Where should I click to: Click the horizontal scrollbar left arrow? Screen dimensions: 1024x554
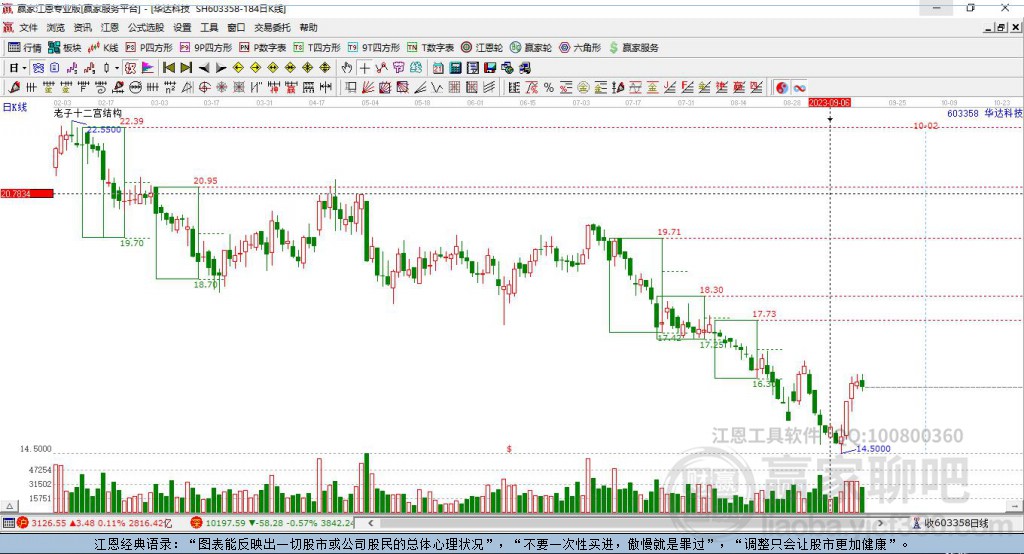tap(371, 523)
